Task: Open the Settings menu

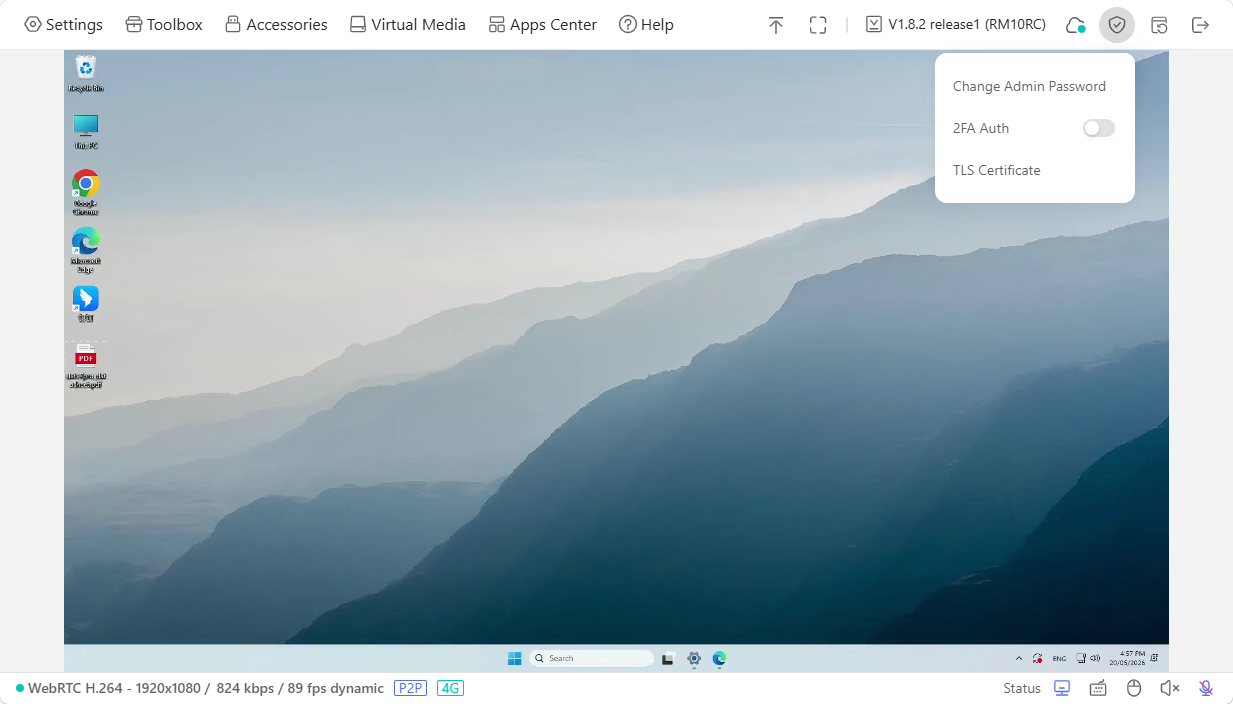Action: (x=63, y=24)
